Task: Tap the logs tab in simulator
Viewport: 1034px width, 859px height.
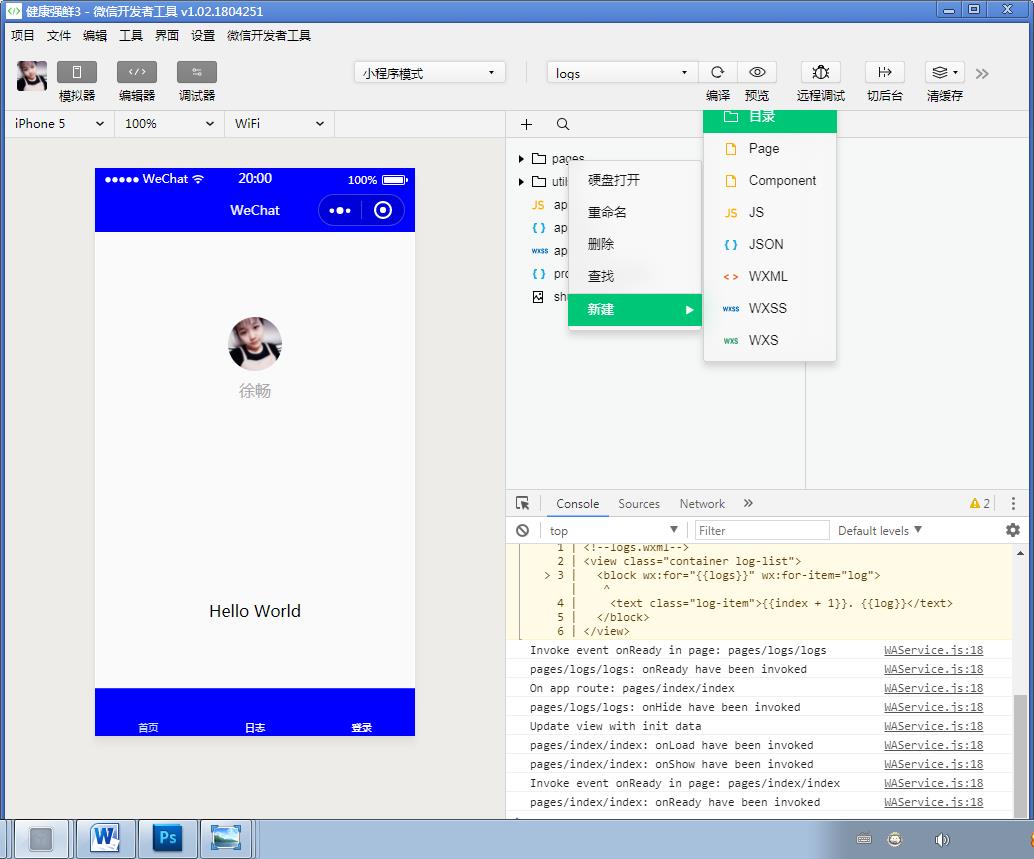Action: [255, 726]
